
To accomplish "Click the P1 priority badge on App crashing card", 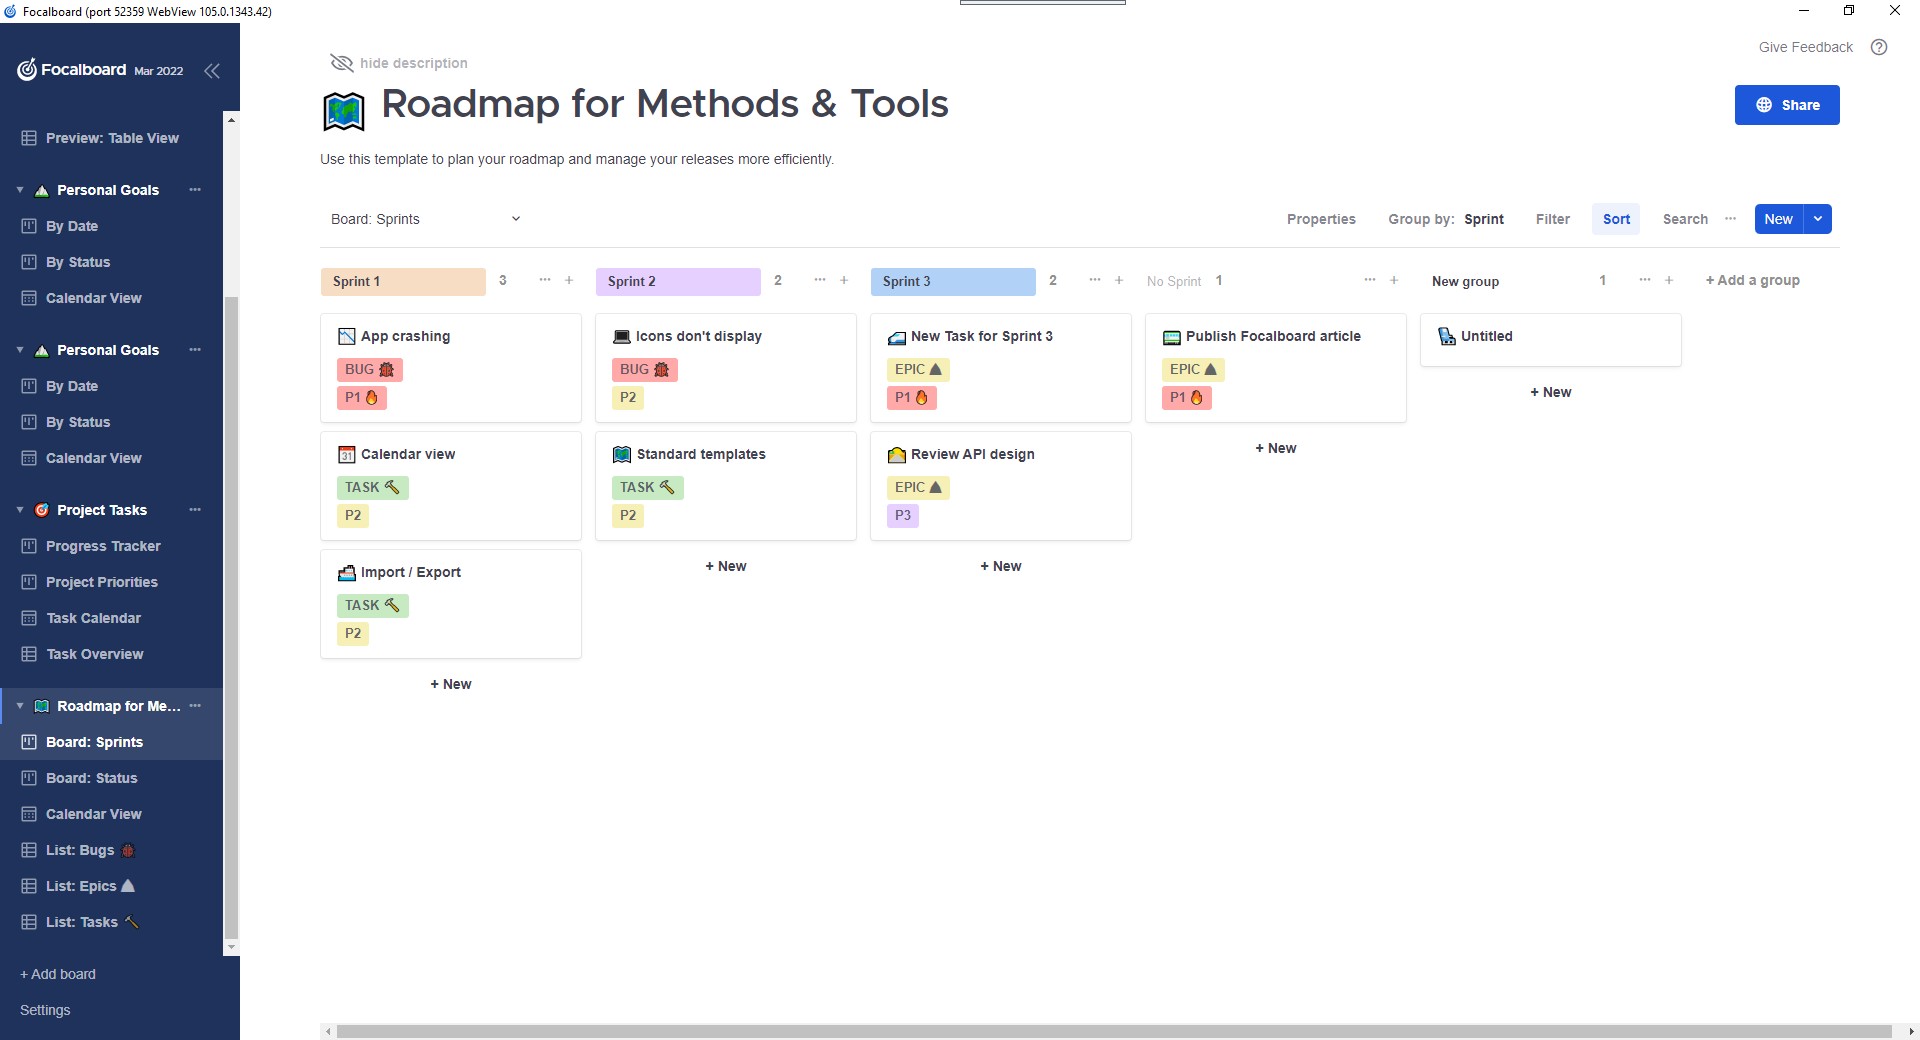I will pos(361,397).
